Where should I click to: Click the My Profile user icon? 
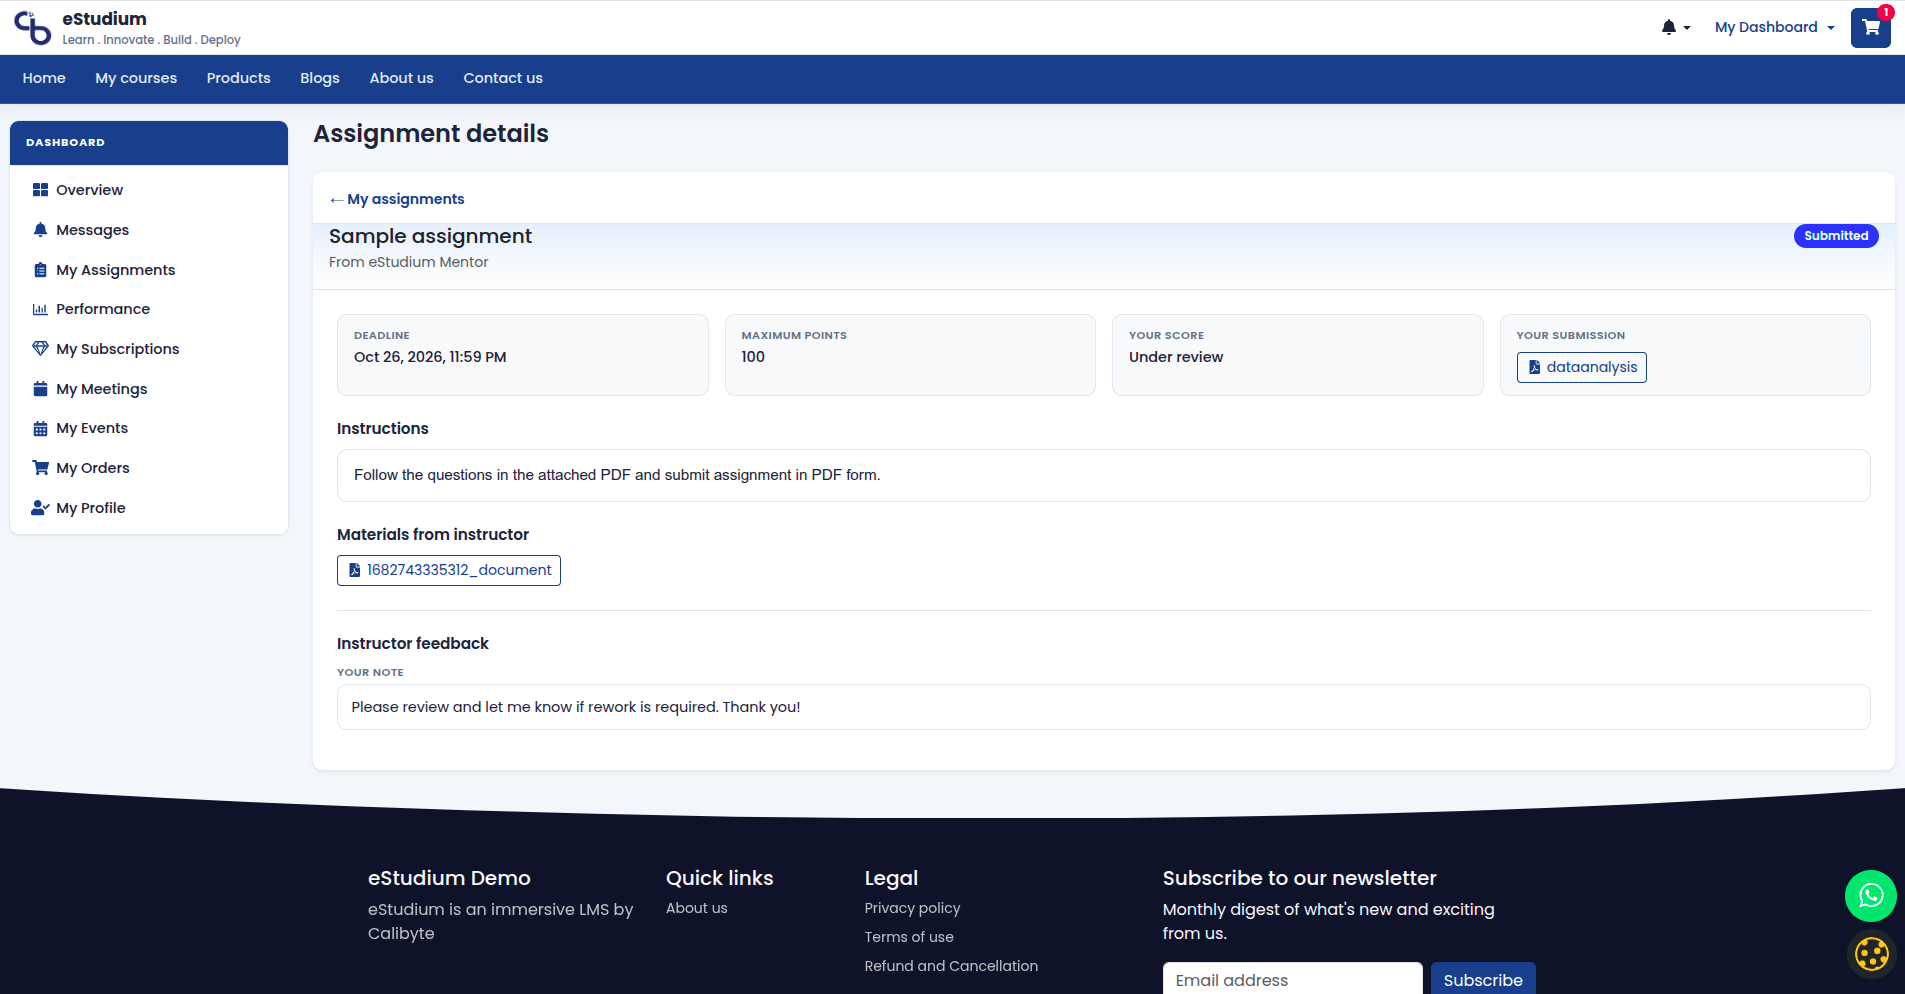coord(40,508)
